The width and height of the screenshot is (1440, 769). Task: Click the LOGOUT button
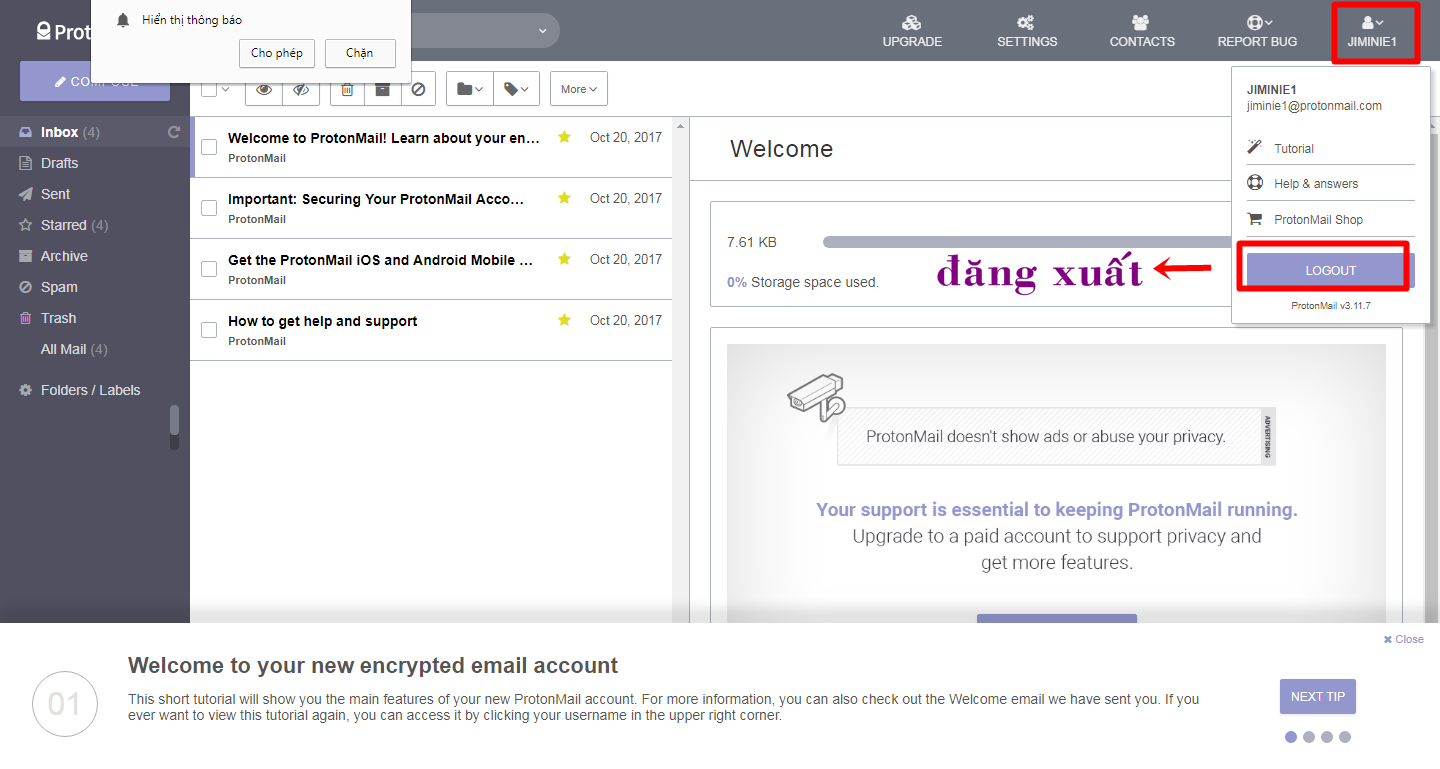pyautogui.click(x=1330, y=270)
